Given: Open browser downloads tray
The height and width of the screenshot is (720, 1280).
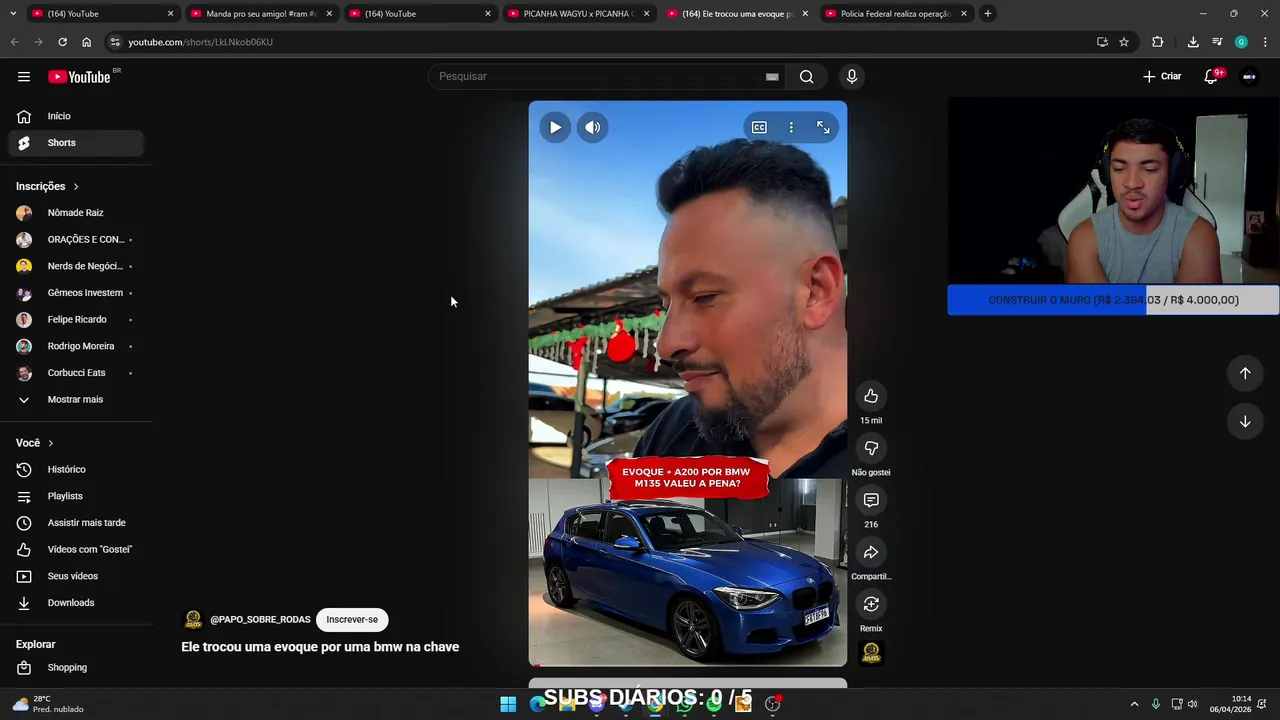Looking at the screenshot, I should click(1193, 42).
